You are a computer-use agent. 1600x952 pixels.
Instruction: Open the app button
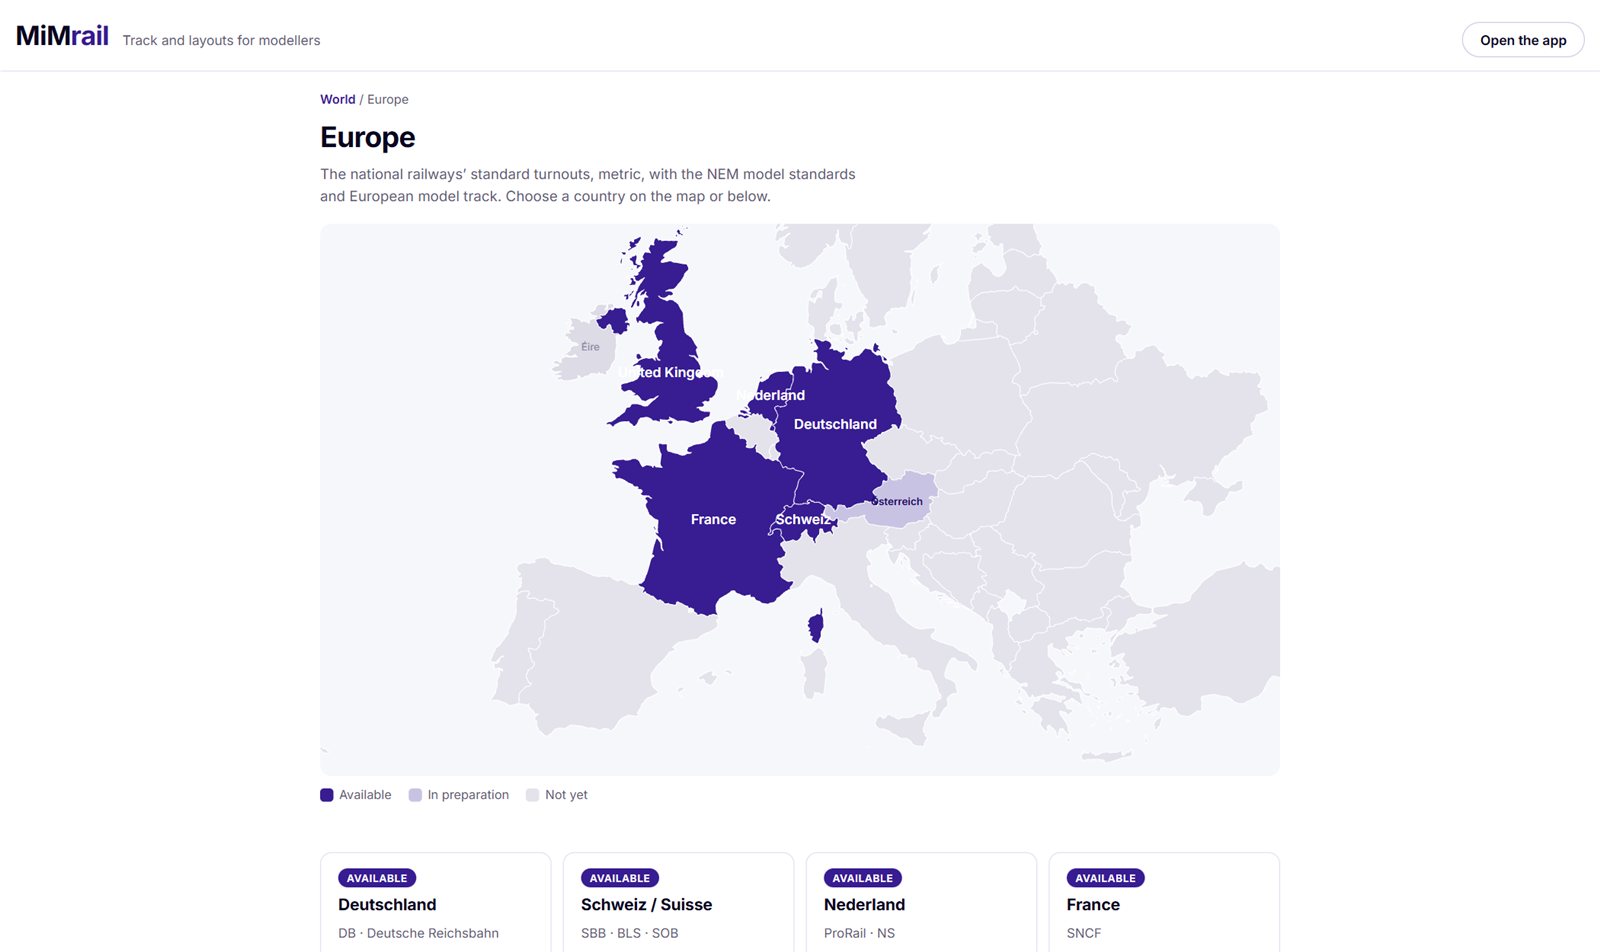tap(1523, 40)
